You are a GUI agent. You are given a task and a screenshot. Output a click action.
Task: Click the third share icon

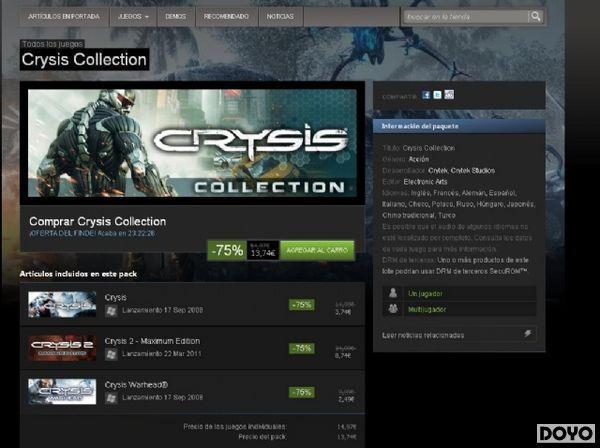click(449, 95)
